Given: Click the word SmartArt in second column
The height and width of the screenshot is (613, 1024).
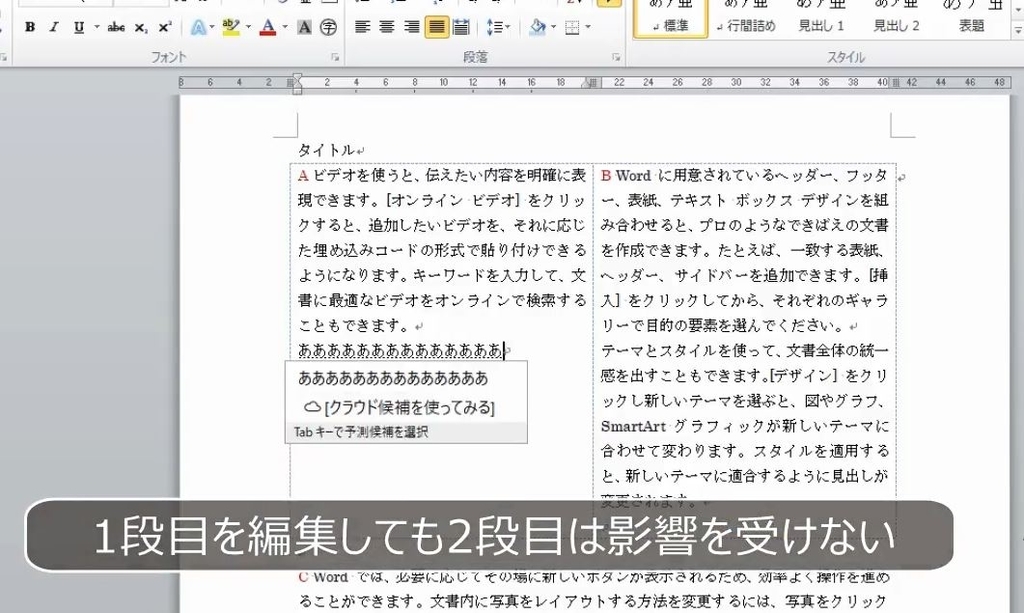Looking at the screenshot, I should coord(633,426).
